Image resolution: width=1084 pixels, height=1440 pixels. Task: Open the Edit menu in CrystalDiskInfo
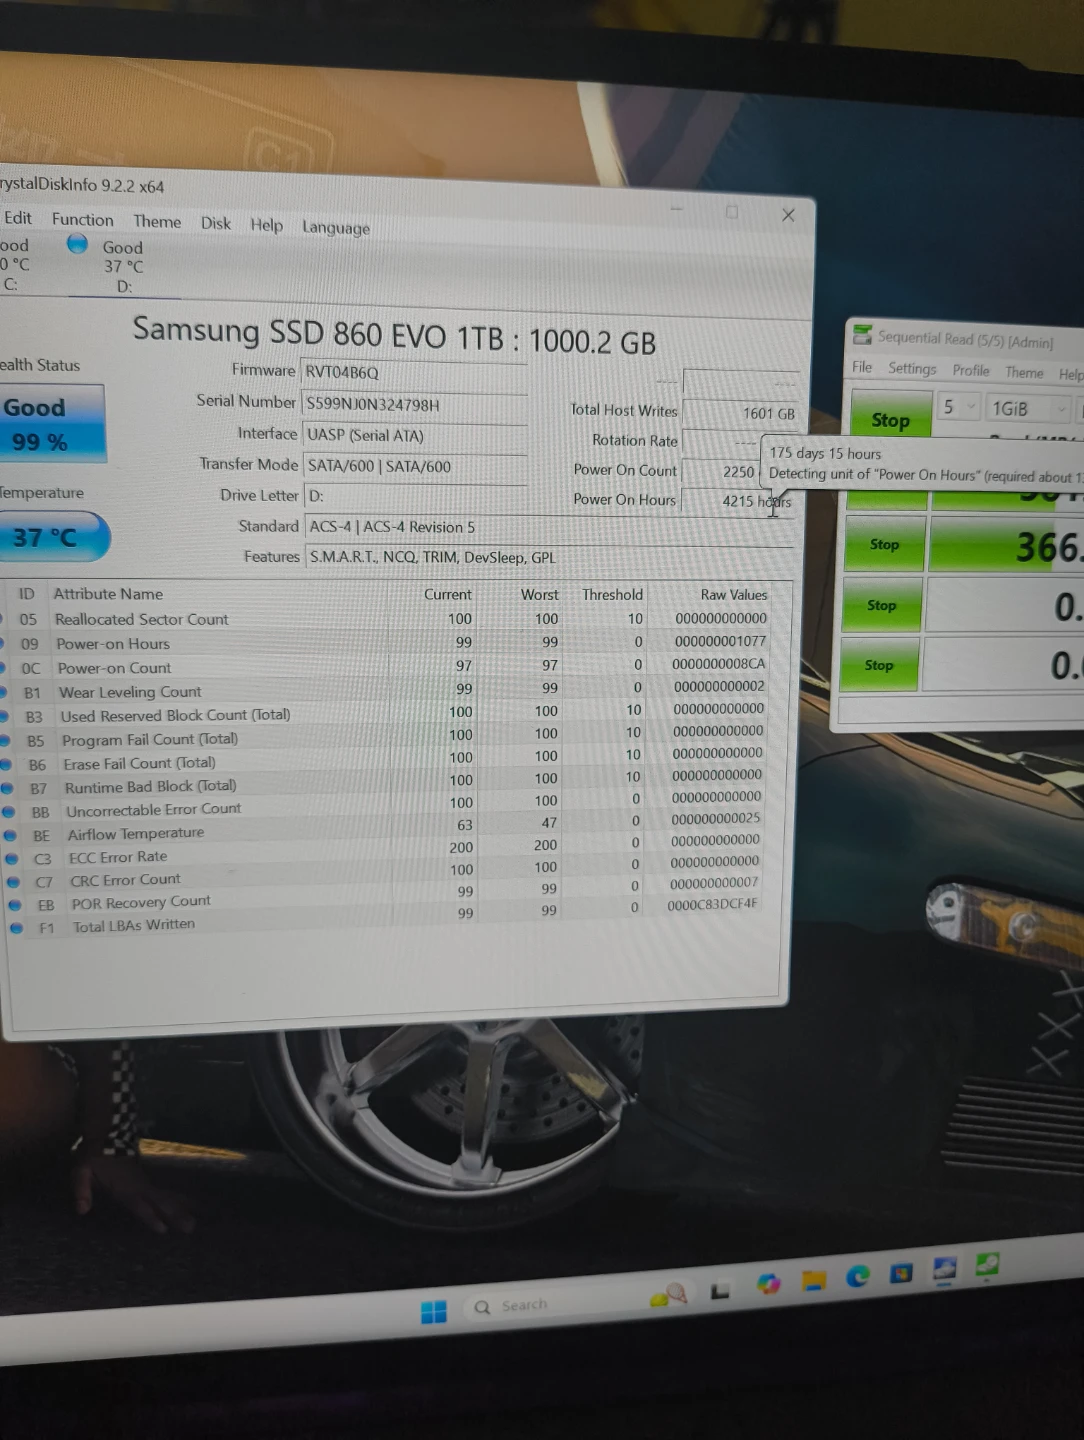click(18, 218)
